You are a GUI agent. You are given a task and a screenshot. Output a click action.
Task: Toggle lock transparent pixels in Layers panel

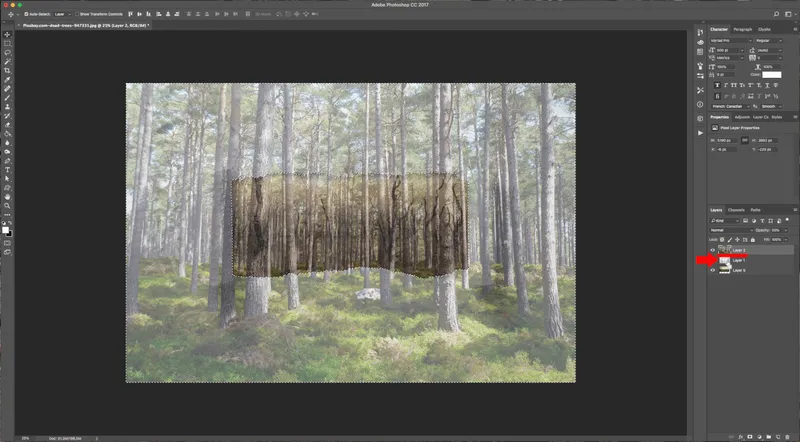(x=722, y=239)
